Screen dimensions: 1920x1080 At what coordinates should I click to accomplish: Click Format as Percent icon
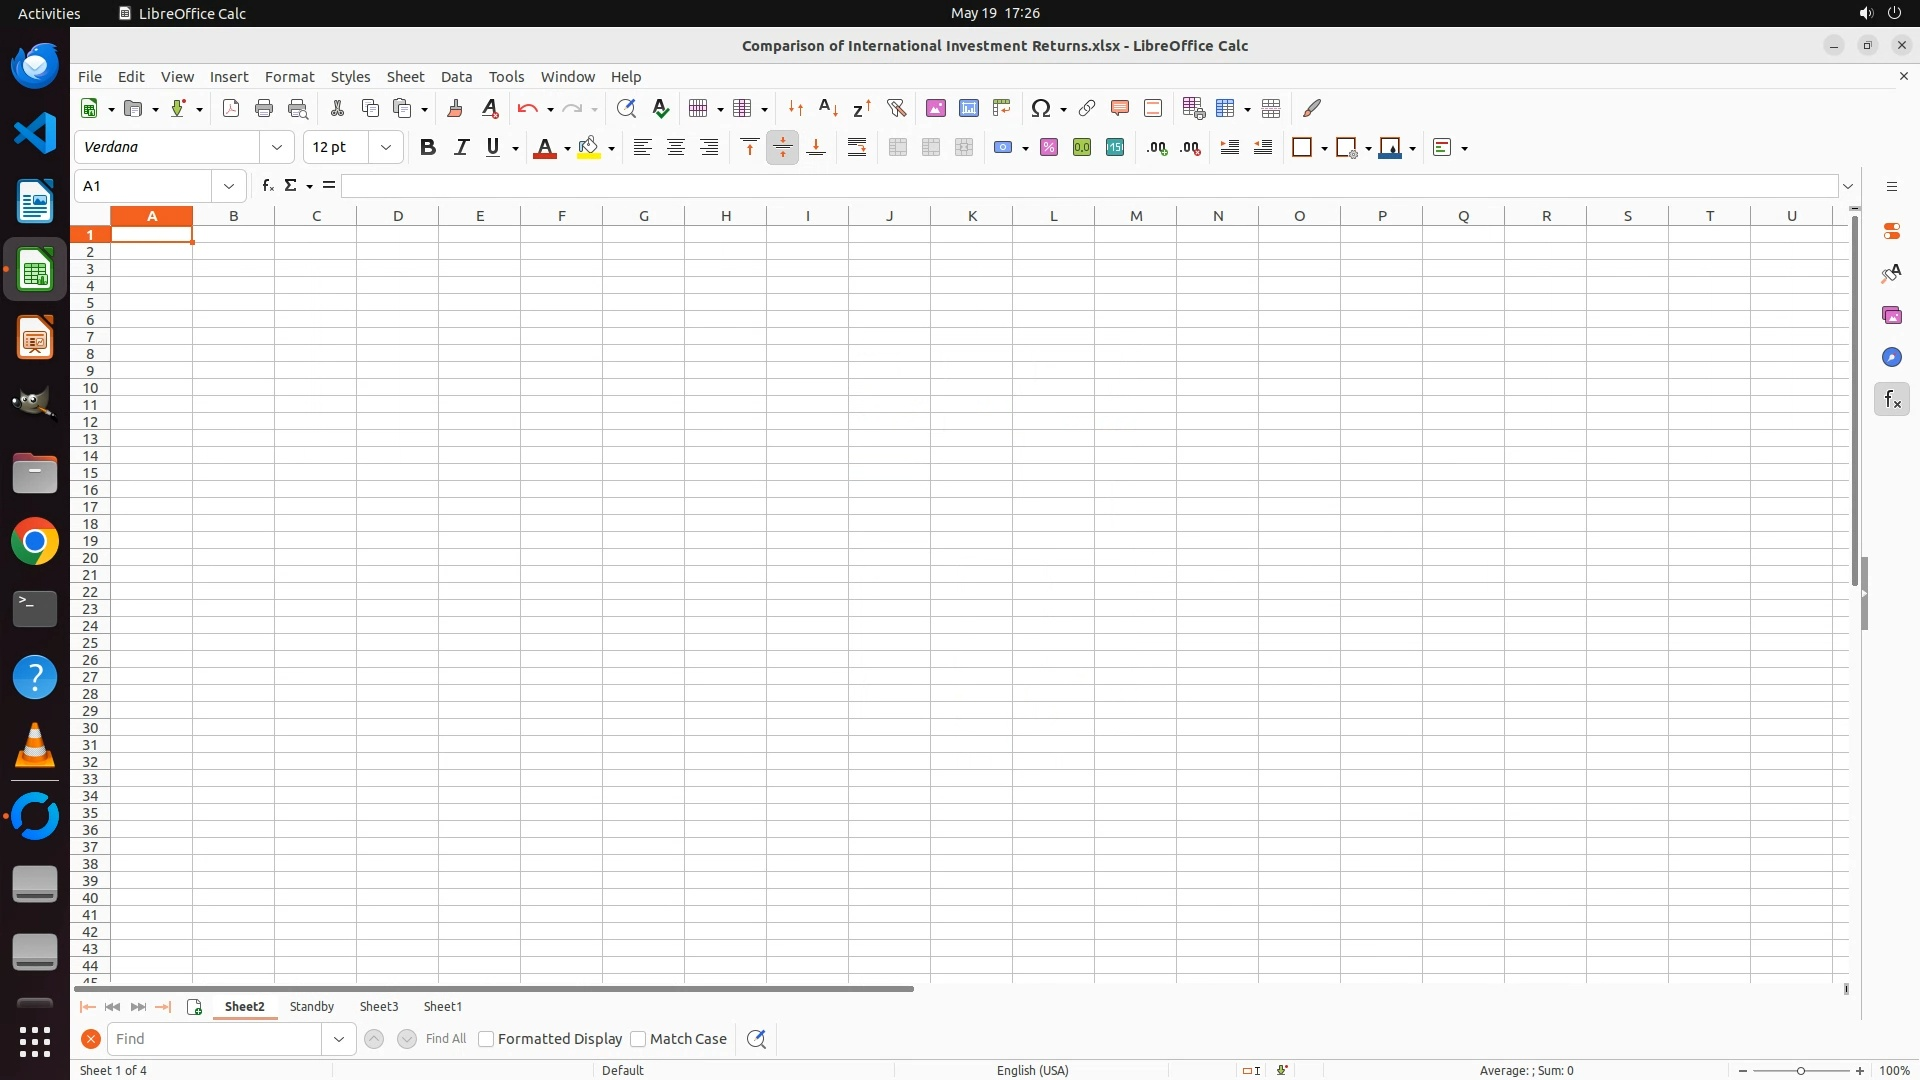(1048, 148)
